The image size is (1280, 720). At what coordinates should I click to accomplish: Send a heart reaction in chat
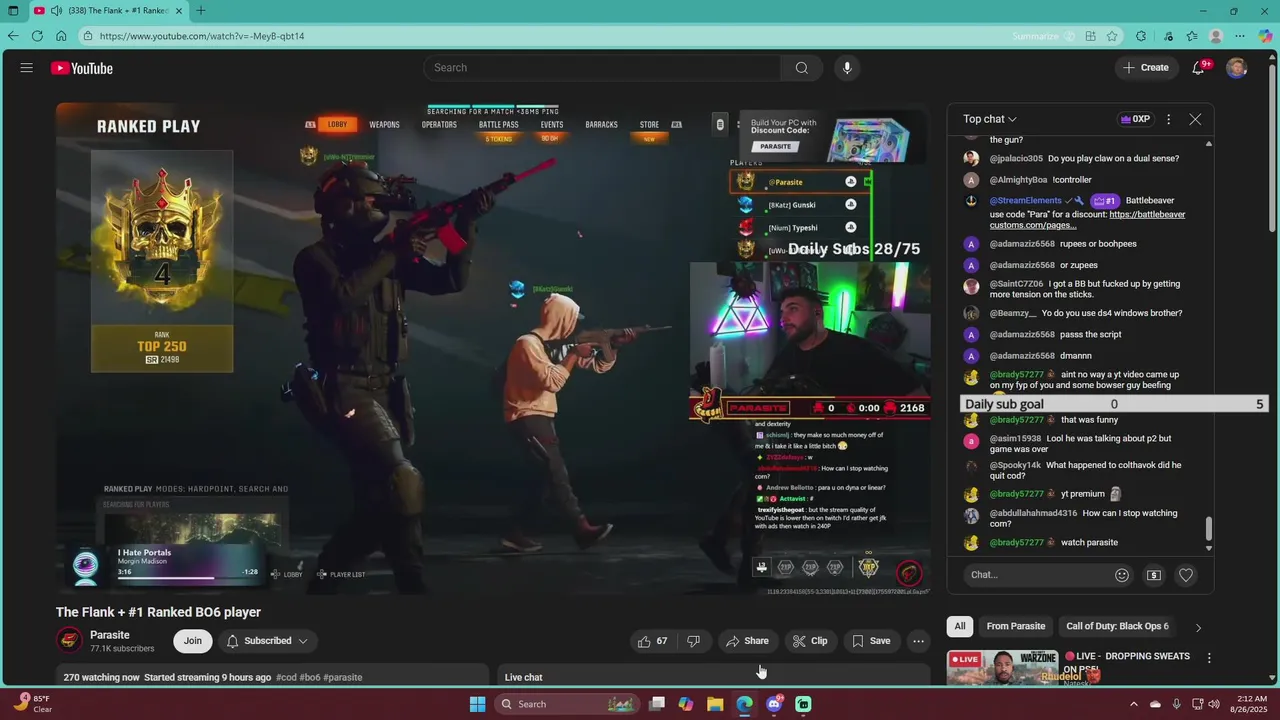click(1186, 575)
